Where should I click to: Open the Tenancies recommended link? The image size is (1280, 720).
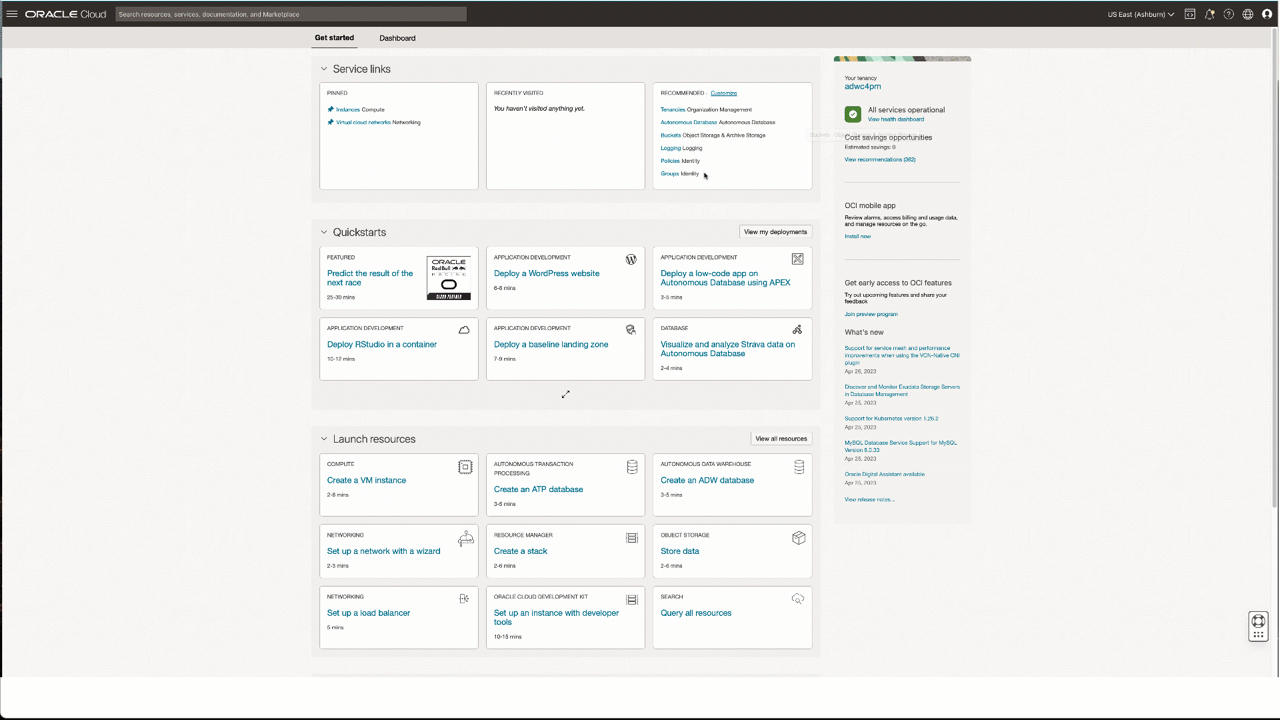(673, 110)
